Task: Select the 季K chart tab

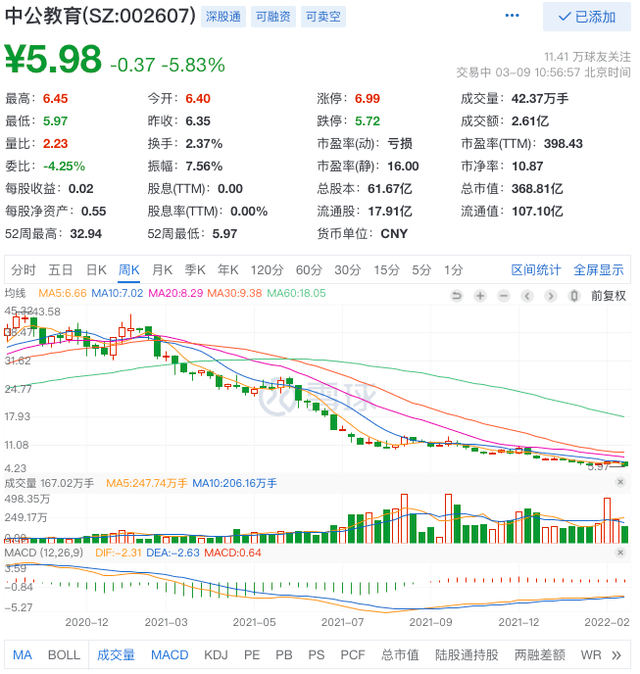Action: pyautogui.click(x=195, y=270)
